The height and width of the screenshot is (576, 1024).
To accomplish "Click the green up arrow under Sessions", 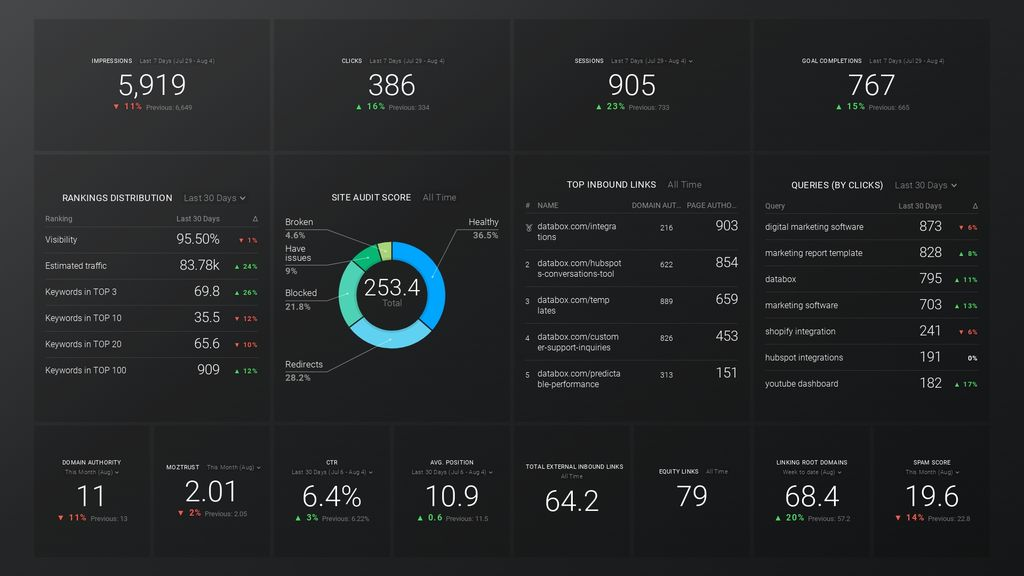I will [599, 106].
